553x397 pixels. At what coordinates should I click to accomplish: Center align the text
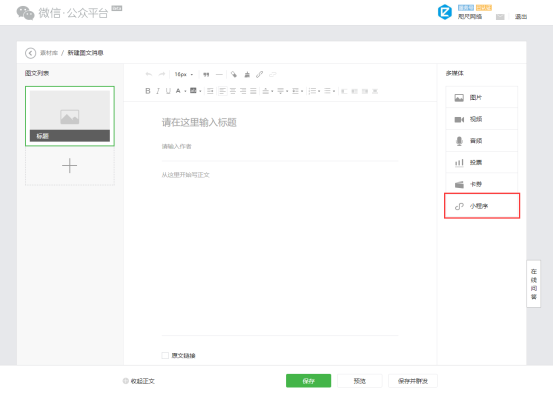click(233, 91)
